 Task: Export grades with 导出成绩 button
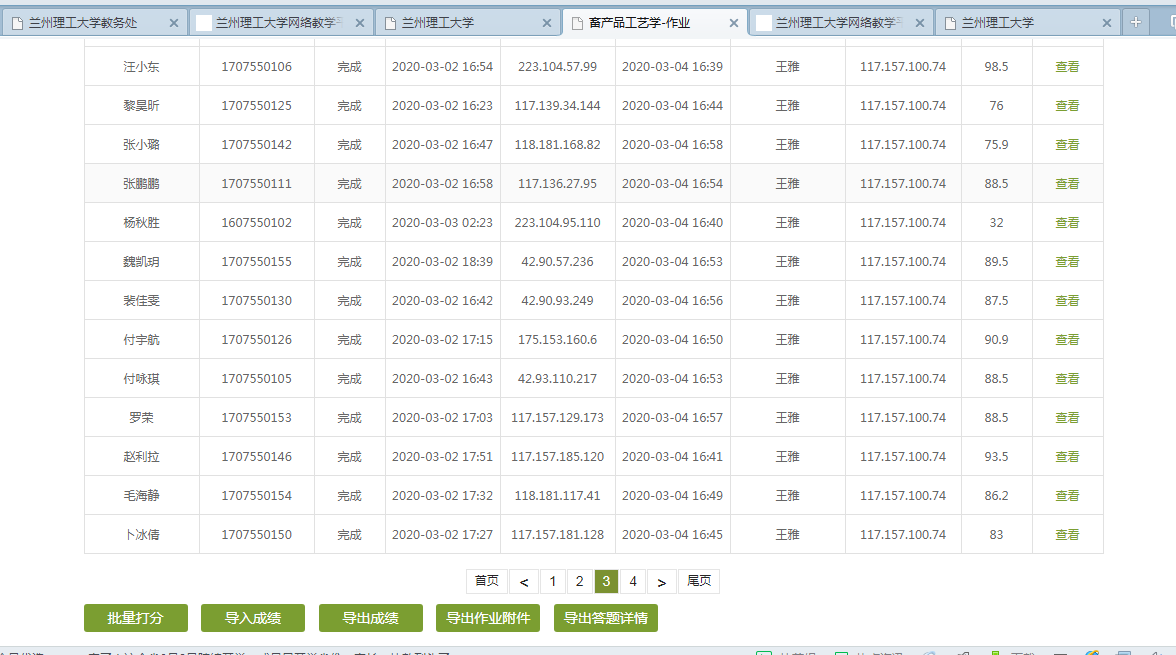coord(371,618)
